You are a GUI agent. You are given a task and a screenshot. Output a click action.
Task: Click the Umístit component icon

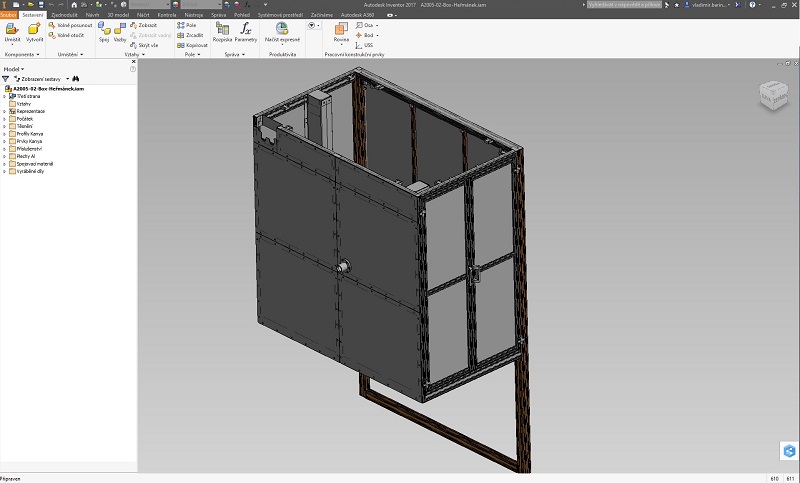11,31
